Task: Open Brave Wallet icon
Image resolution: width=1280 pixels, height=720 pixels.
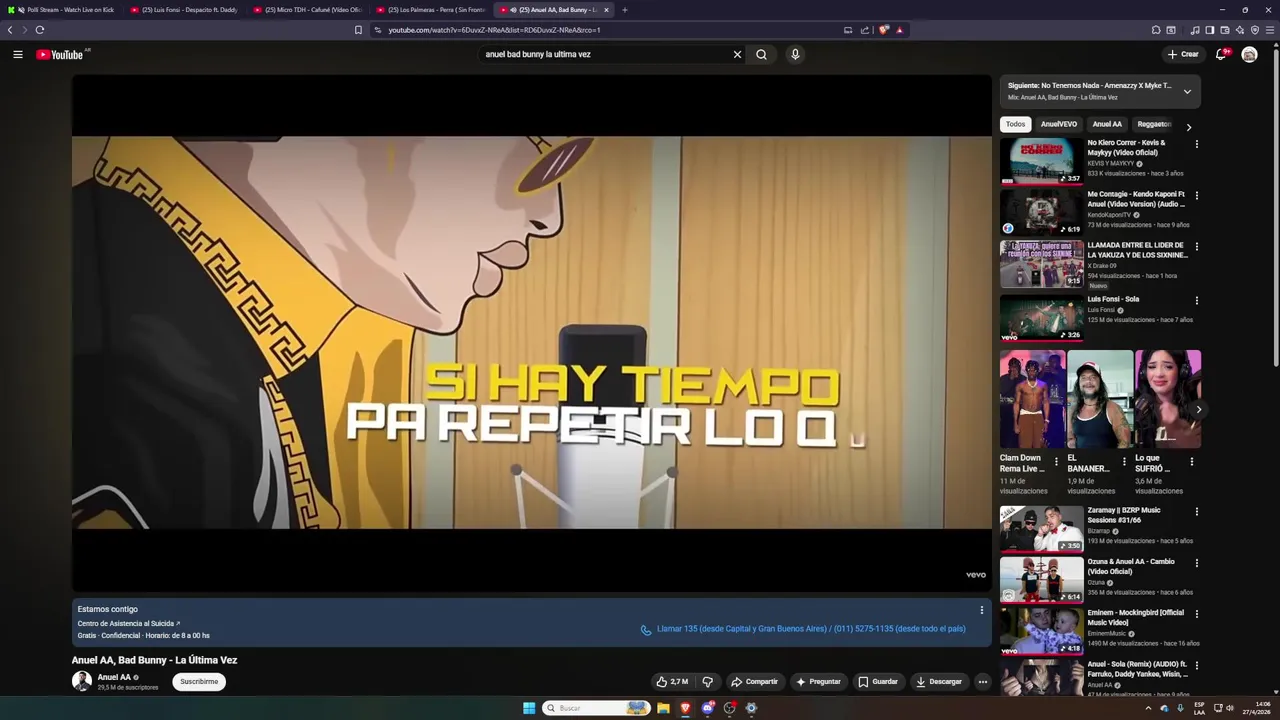Action: tap(1224, 30)
